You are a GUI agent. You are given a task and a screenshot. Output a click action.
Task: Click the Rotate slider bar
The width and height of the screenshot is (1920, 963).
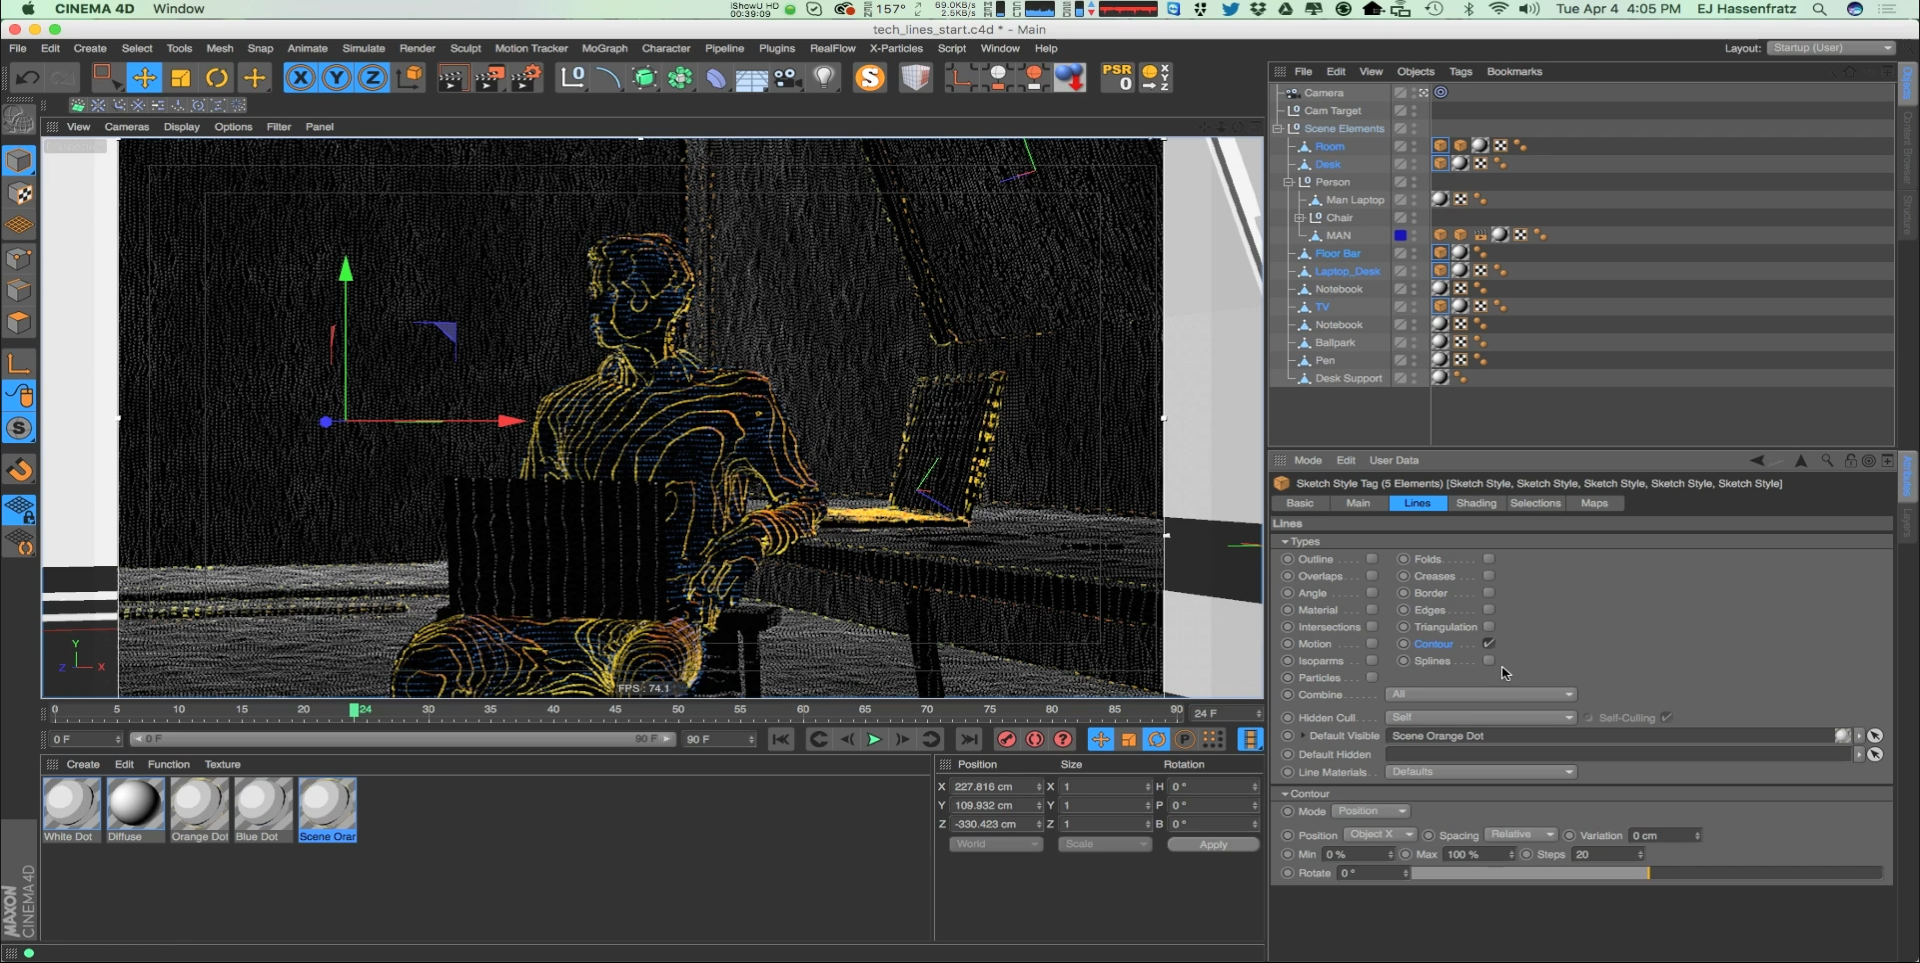tap(1647, 873)
